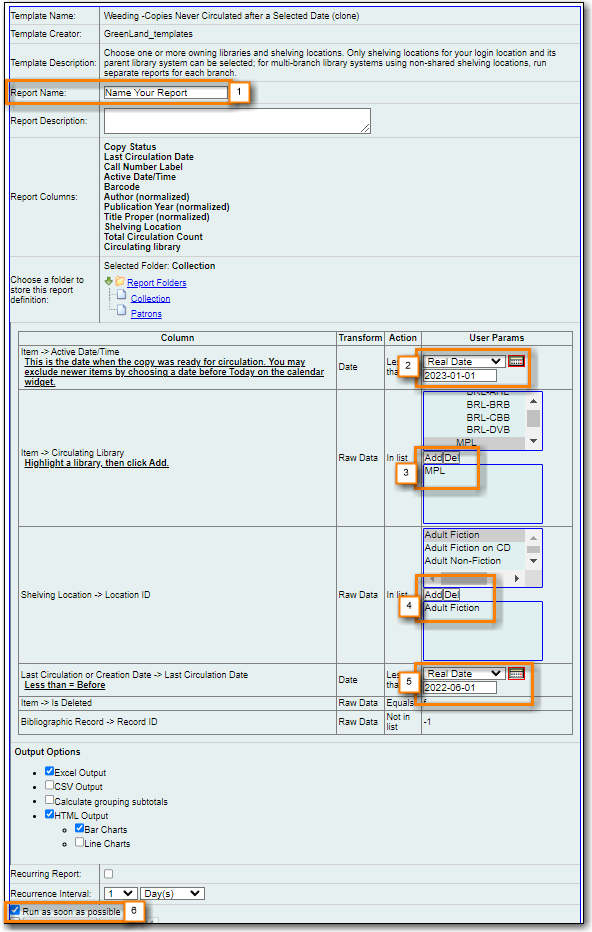Toggle the Bar Charts checkbox

click(79, 828)
